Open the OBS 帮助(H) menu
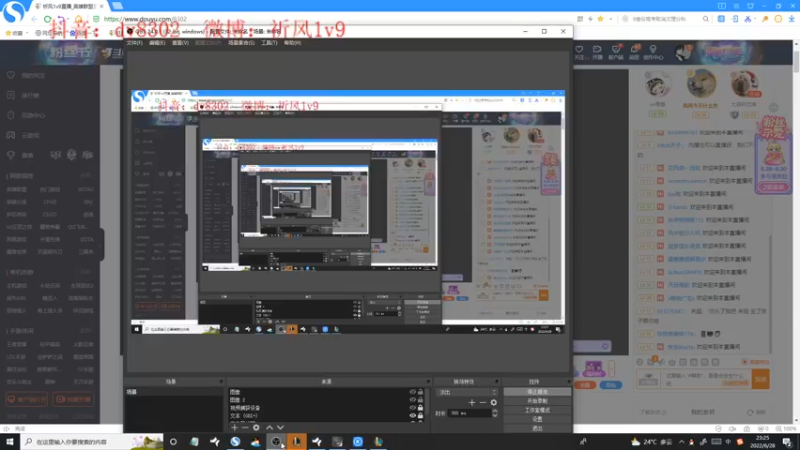This screenshot has width=800, height=450. click(292, 43)
